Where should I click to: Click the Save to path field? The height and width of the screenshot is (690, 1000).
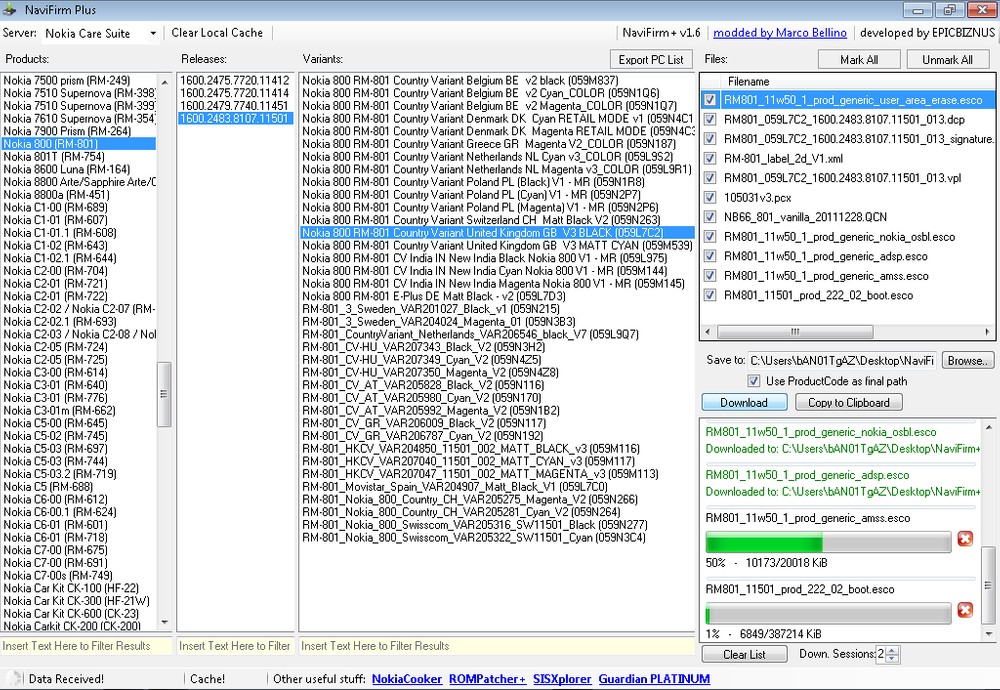pos(842,361)
